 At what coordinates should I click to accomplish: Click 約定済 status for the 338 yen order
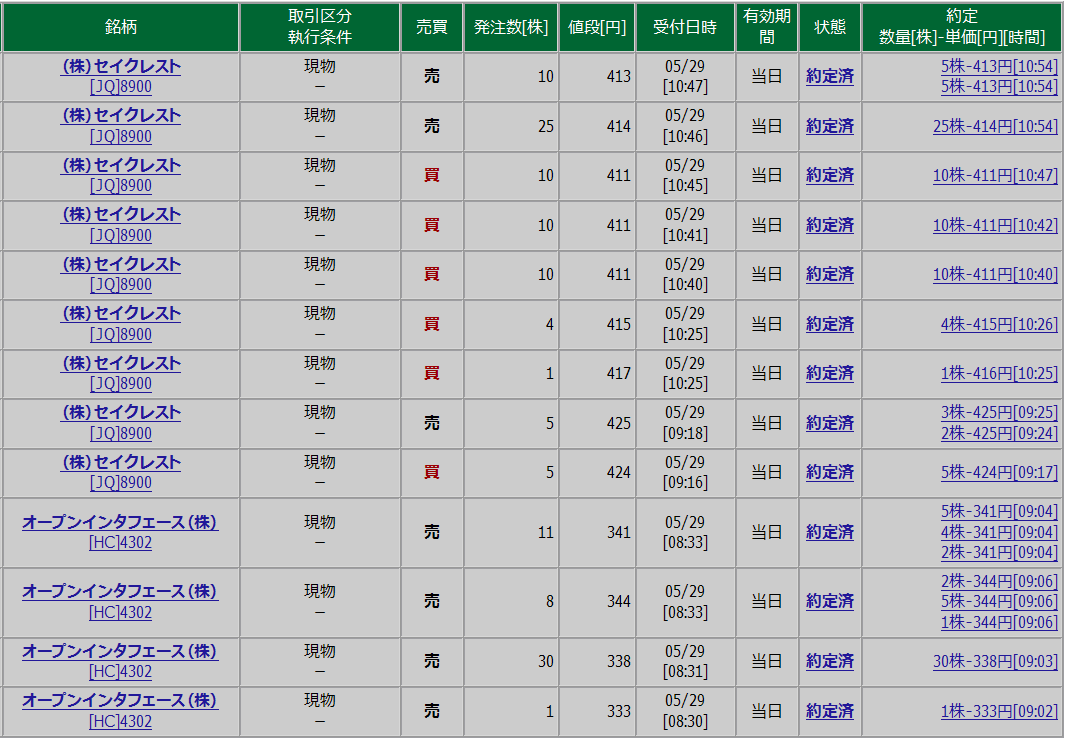[830, 661]
